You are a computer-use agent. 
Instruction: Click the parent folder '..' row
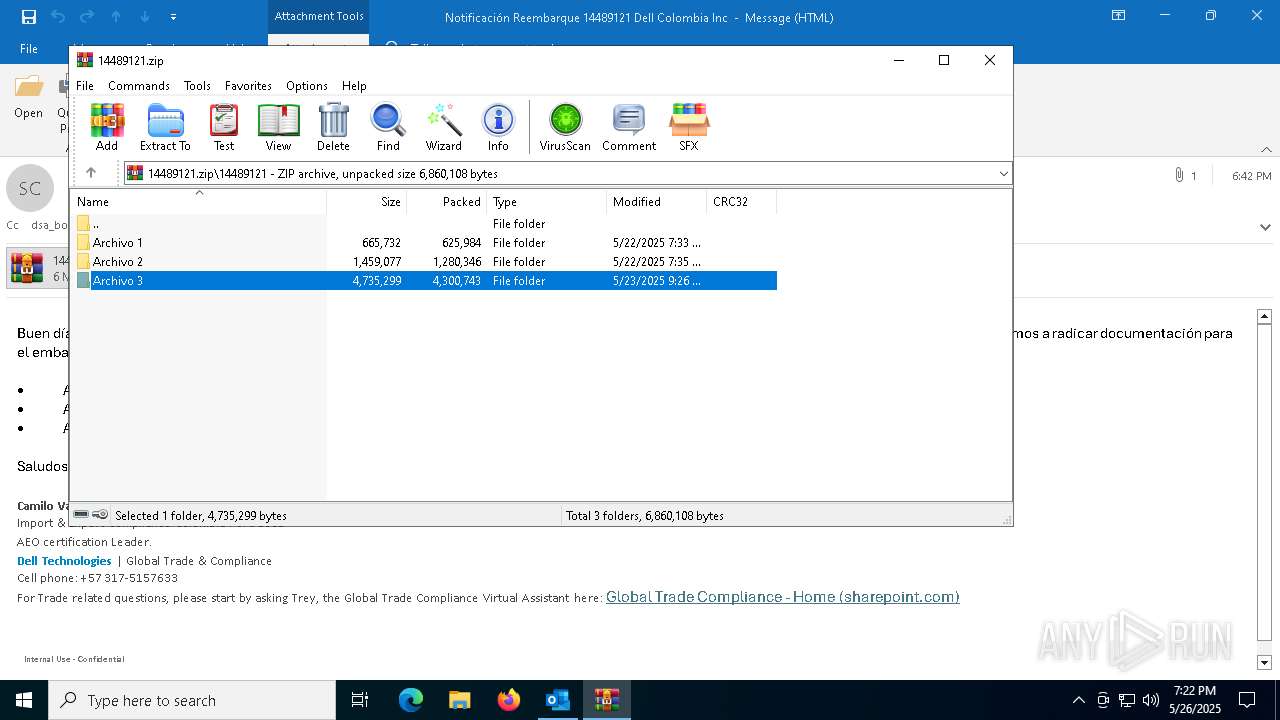coord(426,224)
